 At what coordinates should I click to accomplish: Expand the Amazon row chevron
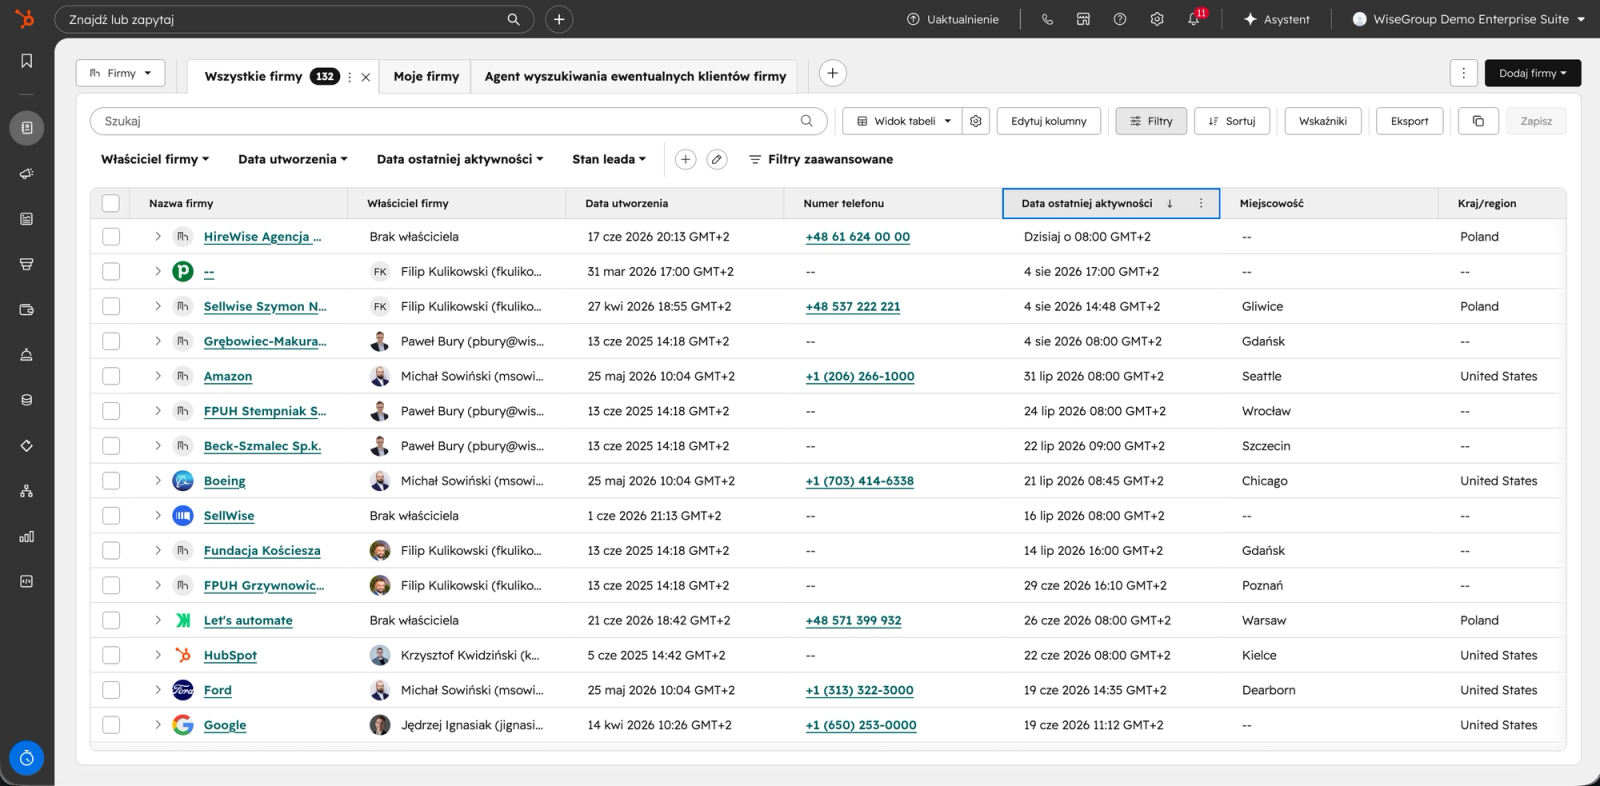tap(157, 376)
